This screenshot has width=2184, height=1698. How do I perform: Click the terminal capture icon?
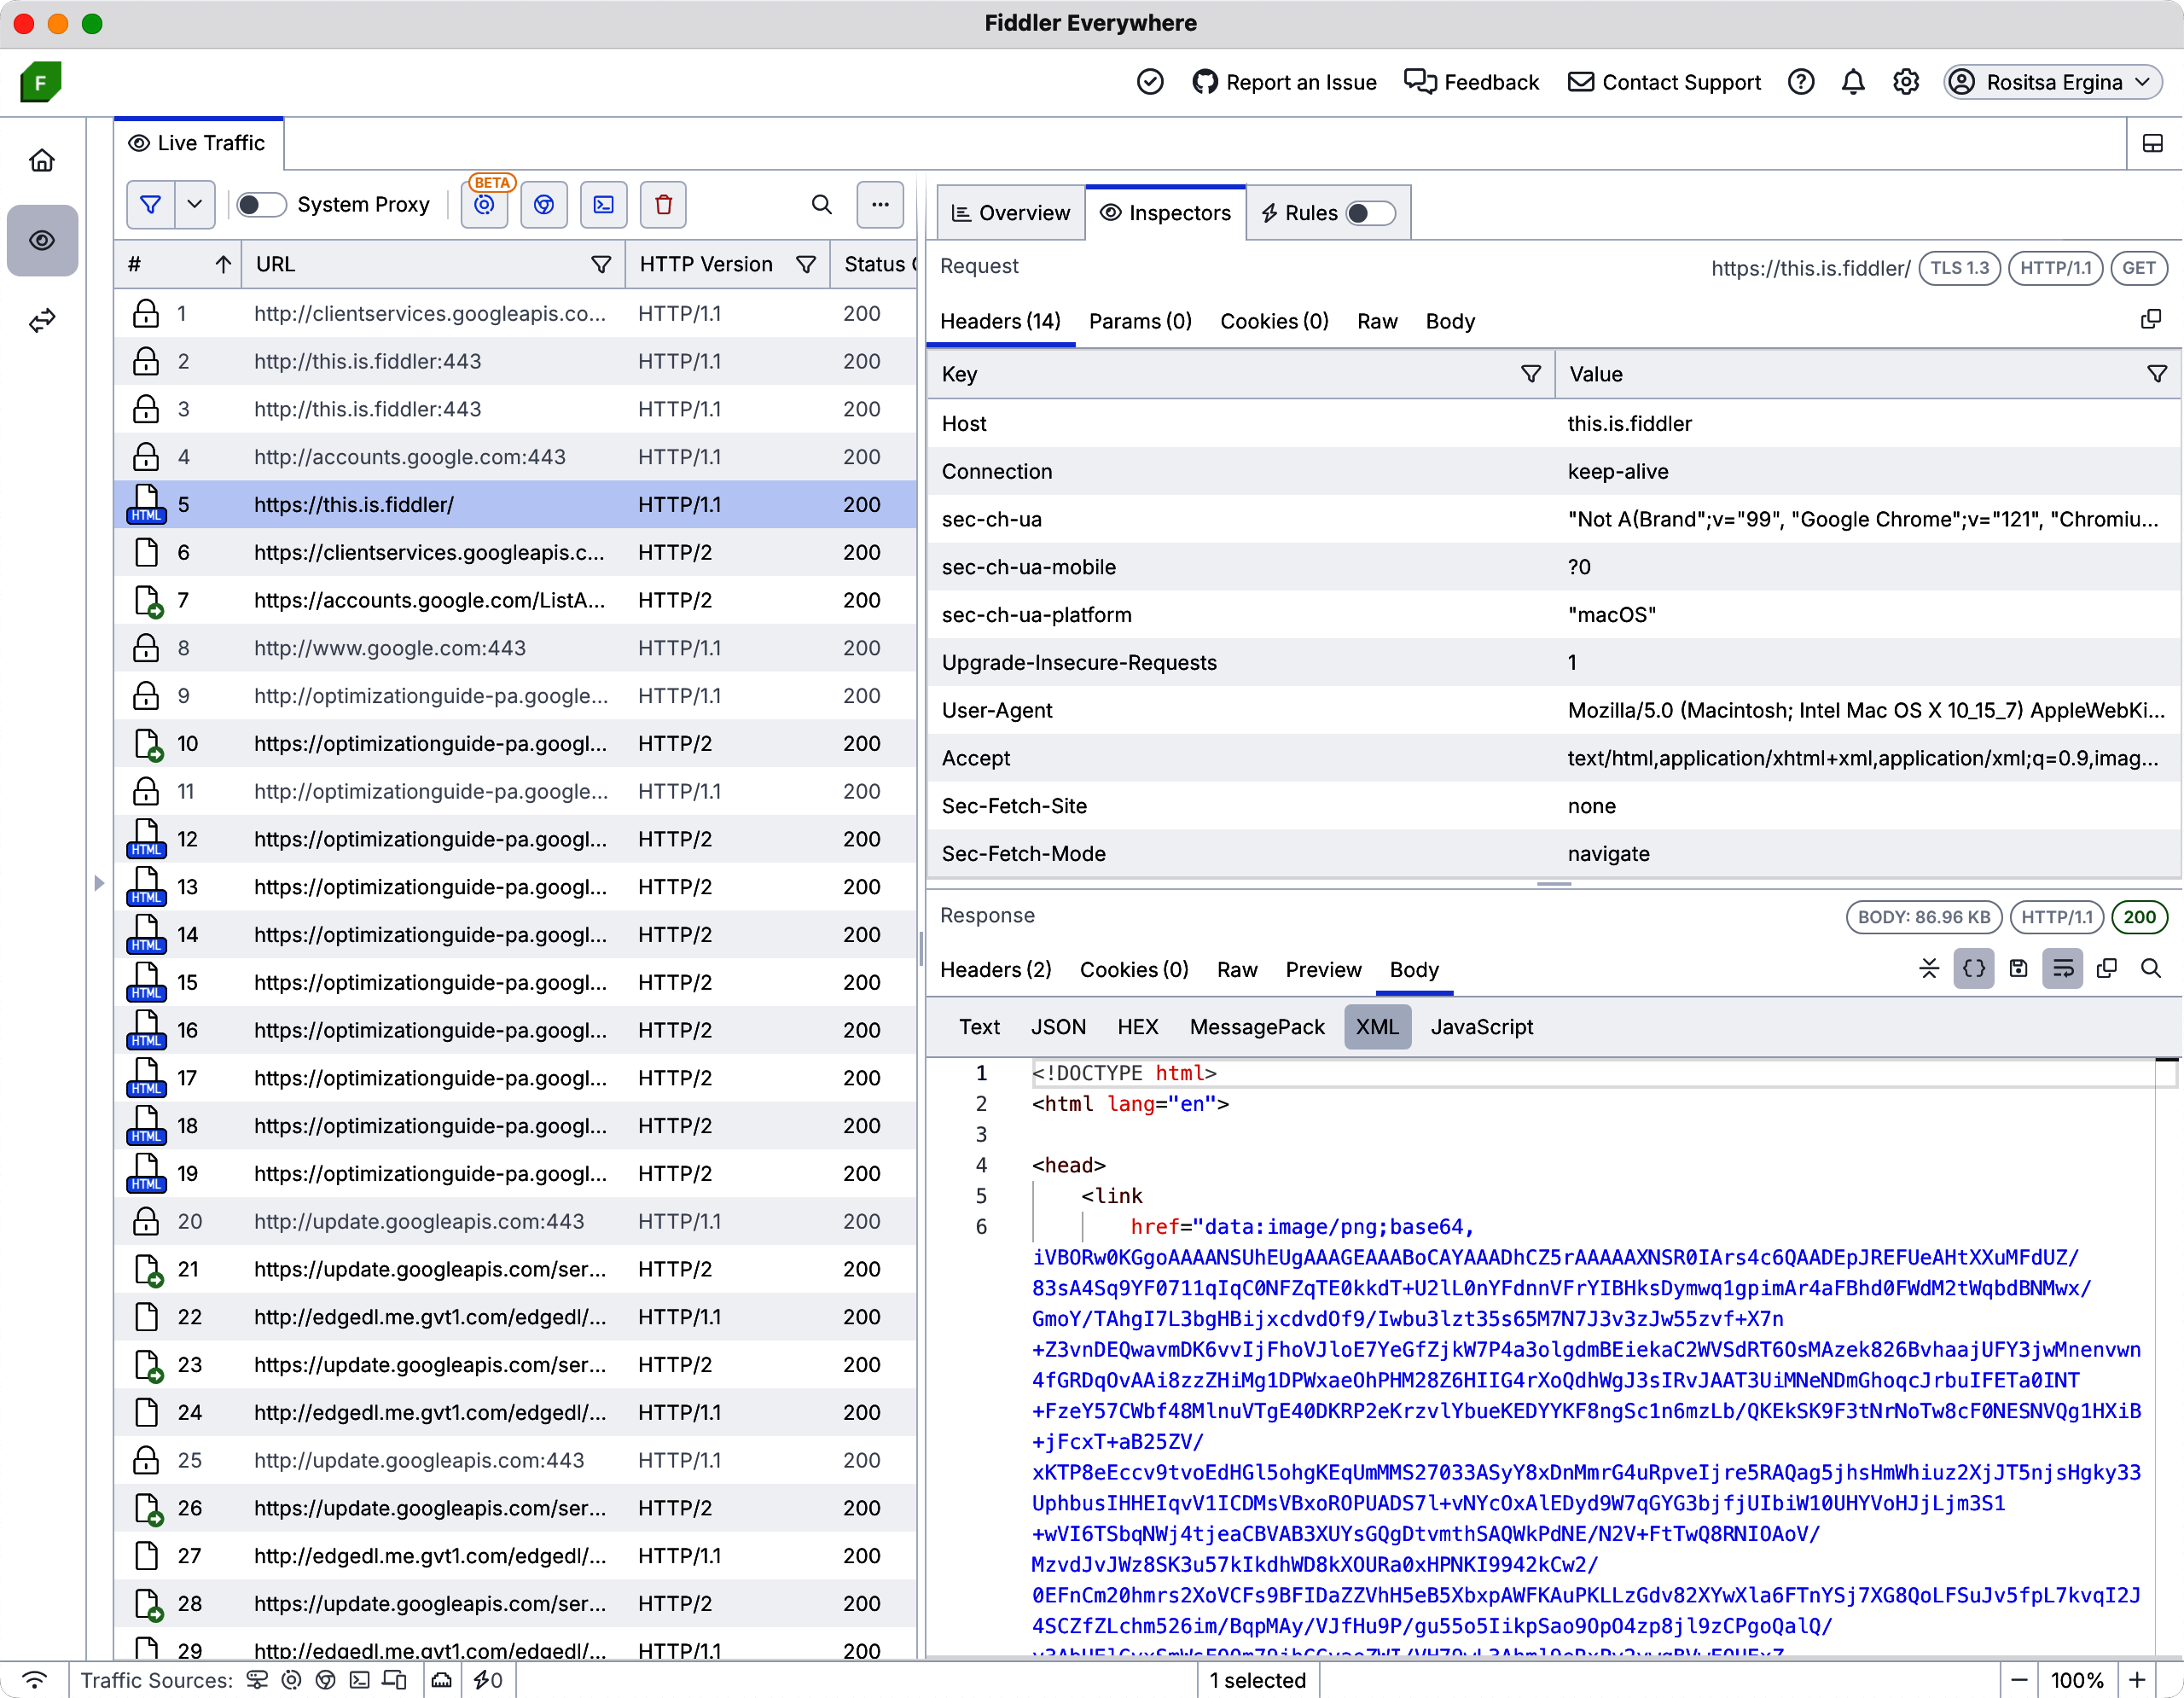pyautogui.click(x=604, y=205)
